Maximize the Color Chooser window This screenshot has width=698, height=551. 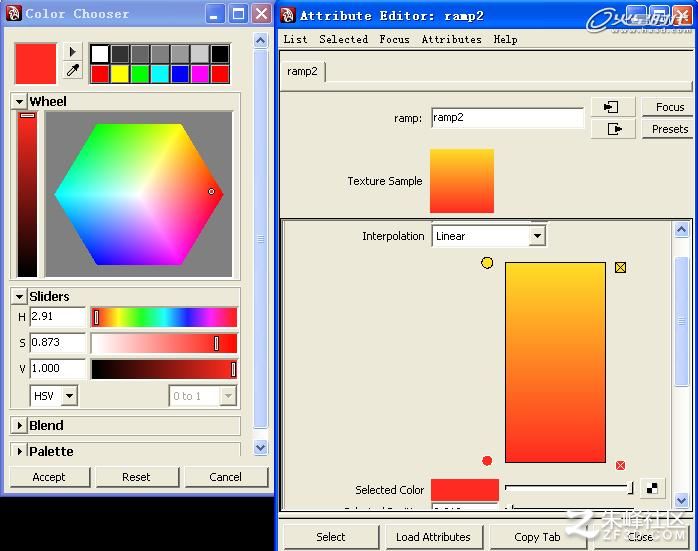(x=239, y=14)
